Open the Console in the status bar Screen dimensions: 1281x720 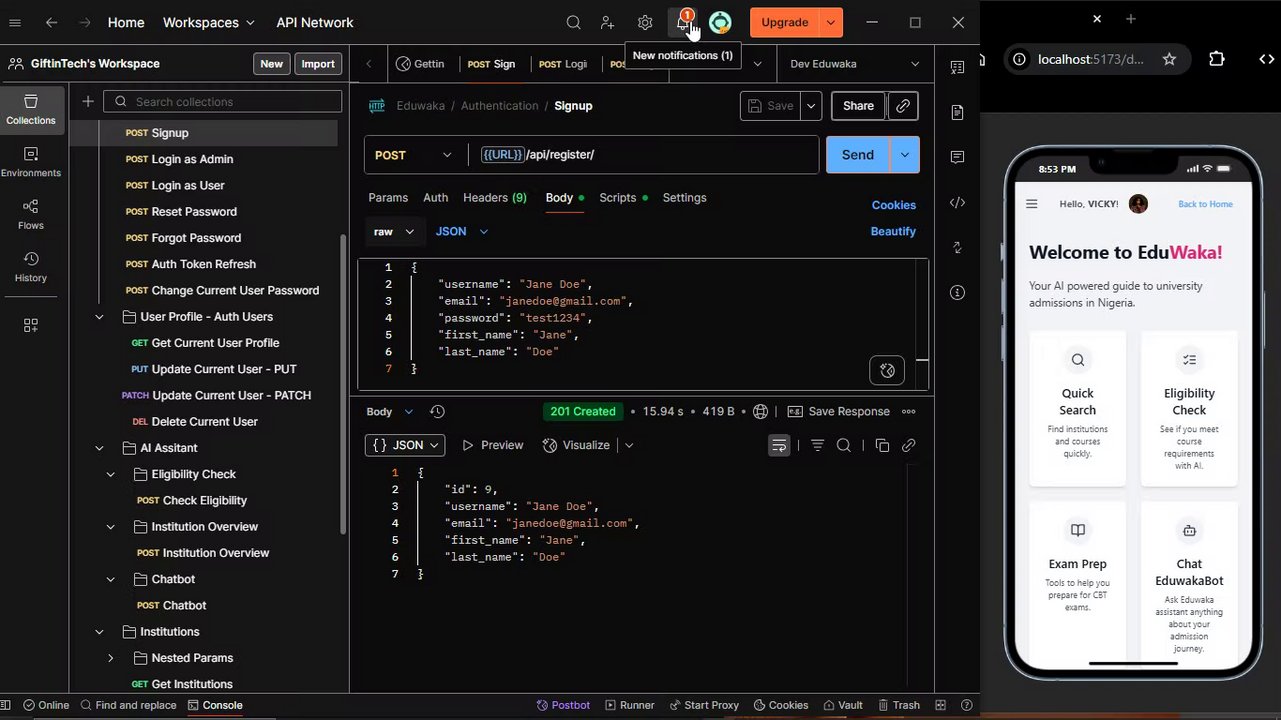click(215, 705)
